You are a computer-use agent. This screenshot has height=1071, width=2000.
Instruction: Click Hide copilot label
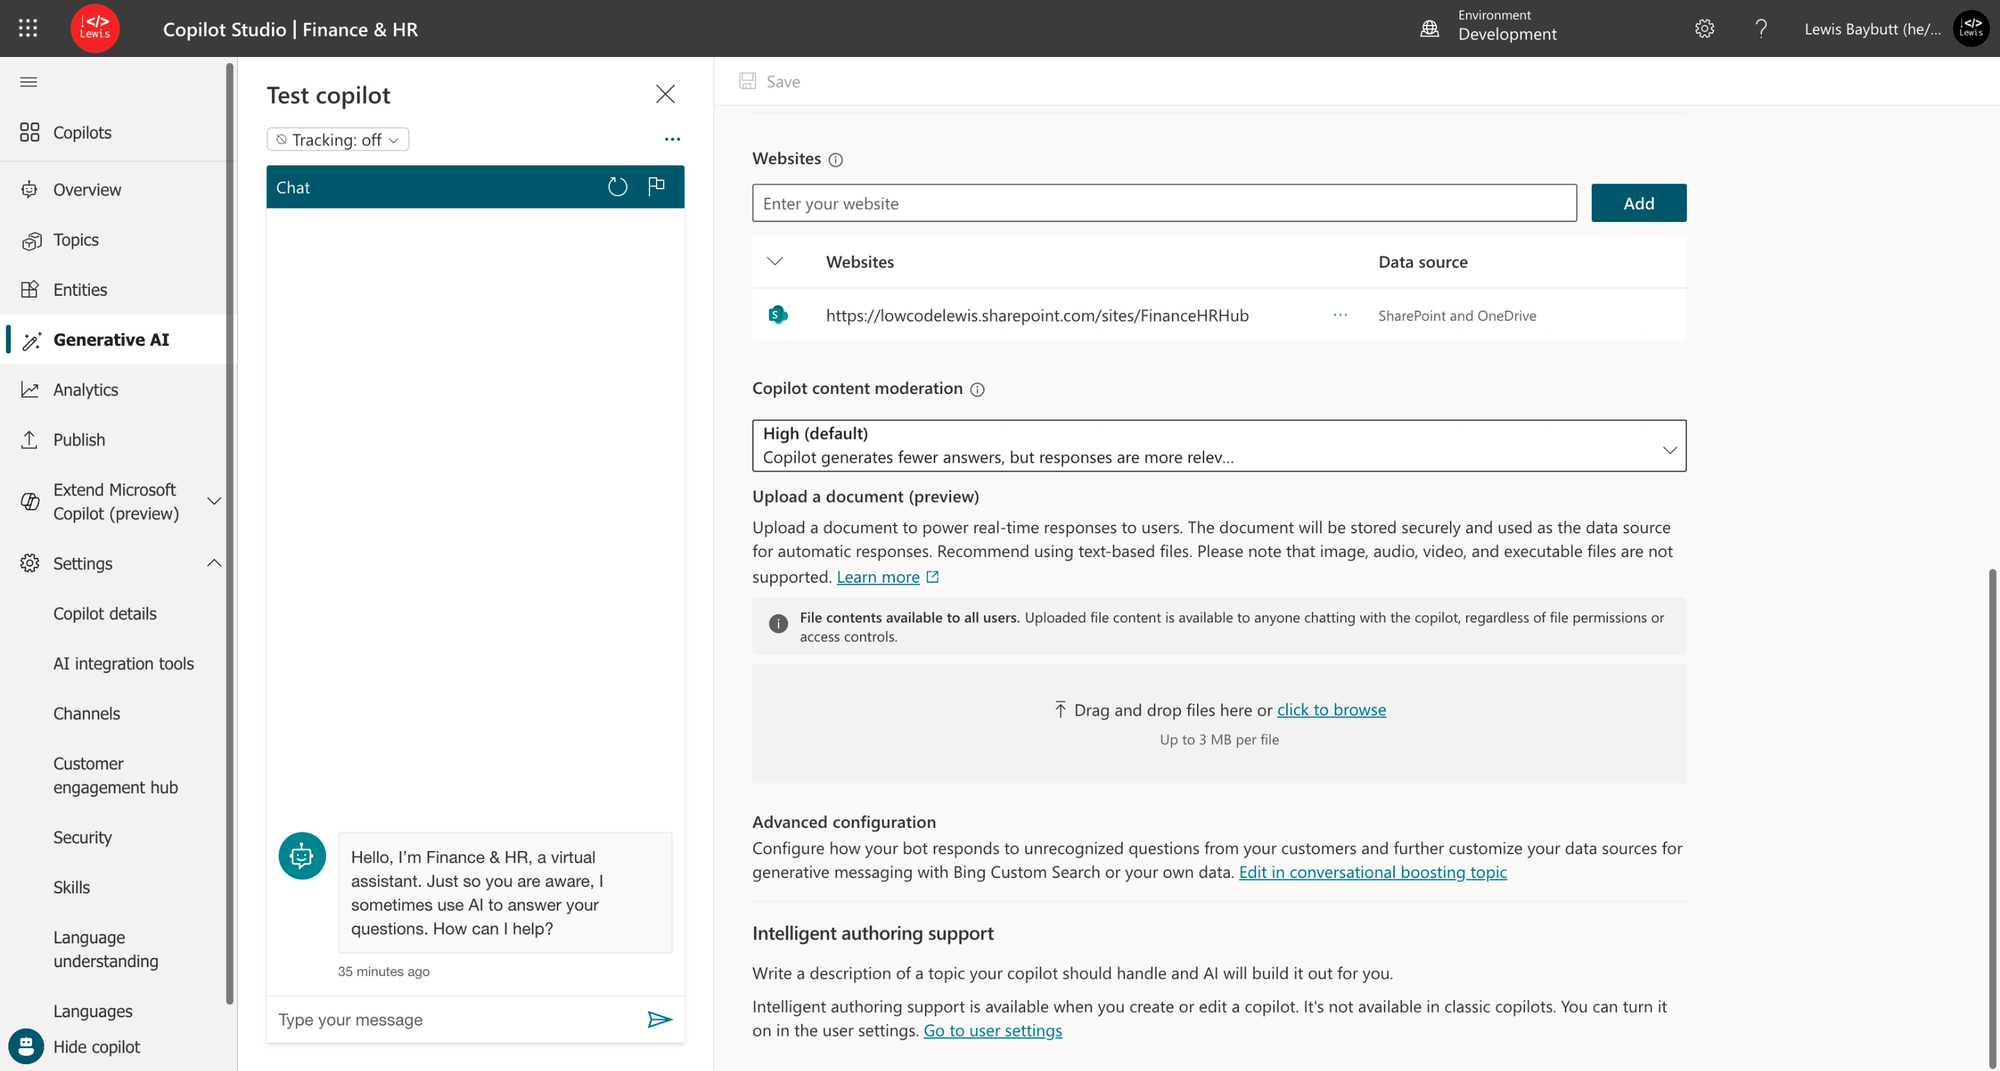pos(97,1046)
